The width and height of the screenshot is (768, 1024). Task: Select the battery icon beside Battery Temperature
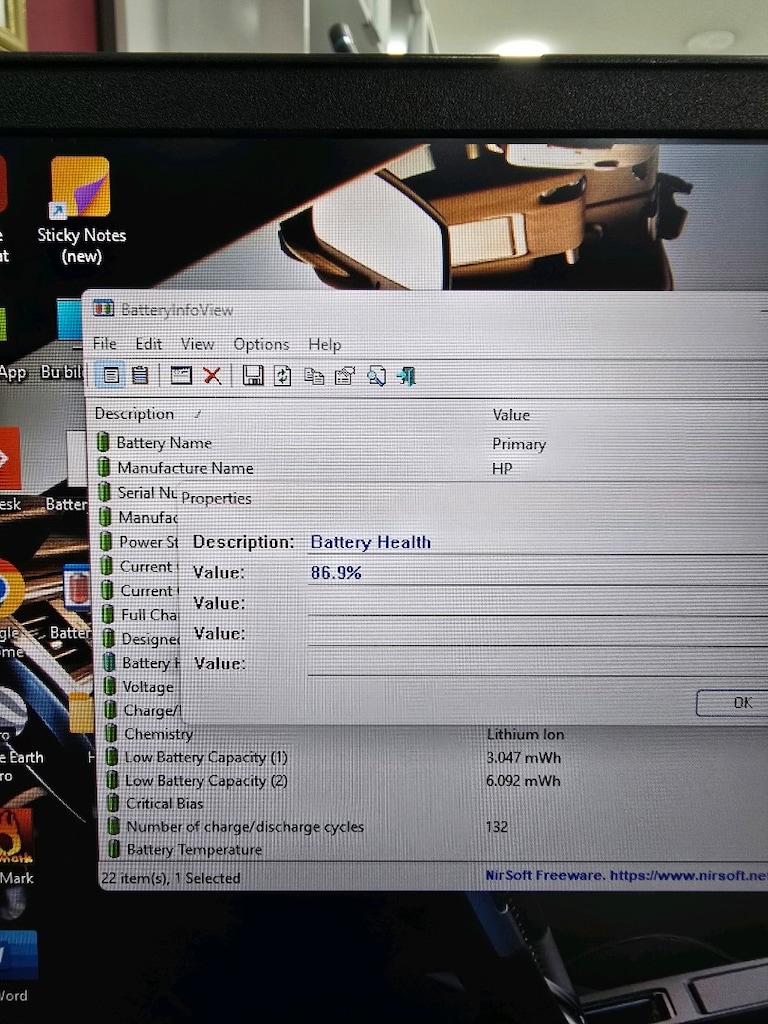pyautogui.click(x=114, y=849)
